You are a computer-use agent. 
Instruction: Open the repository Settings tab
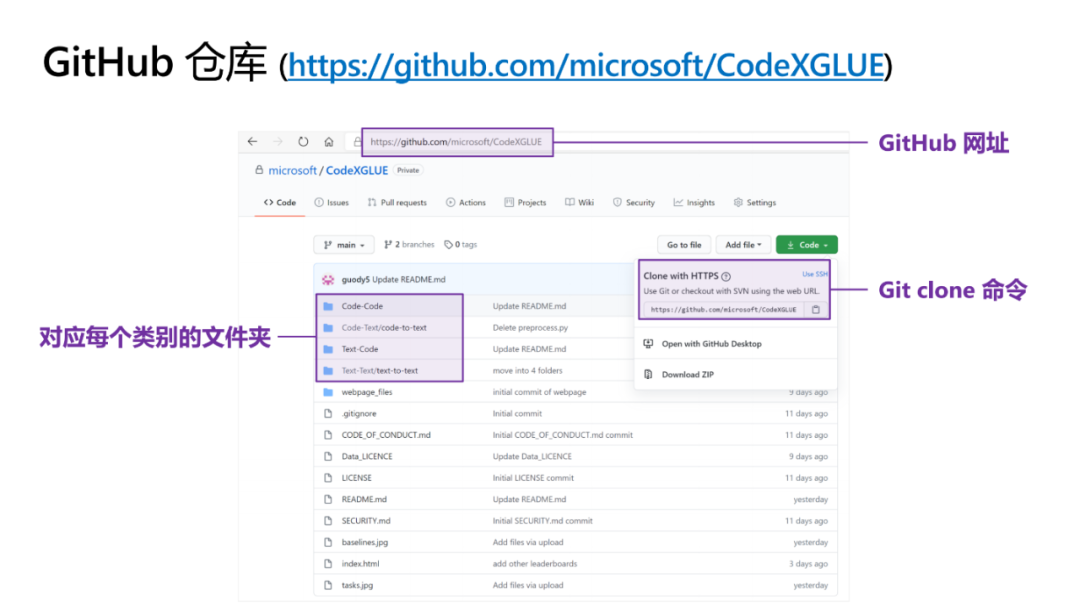coord(755,203)
